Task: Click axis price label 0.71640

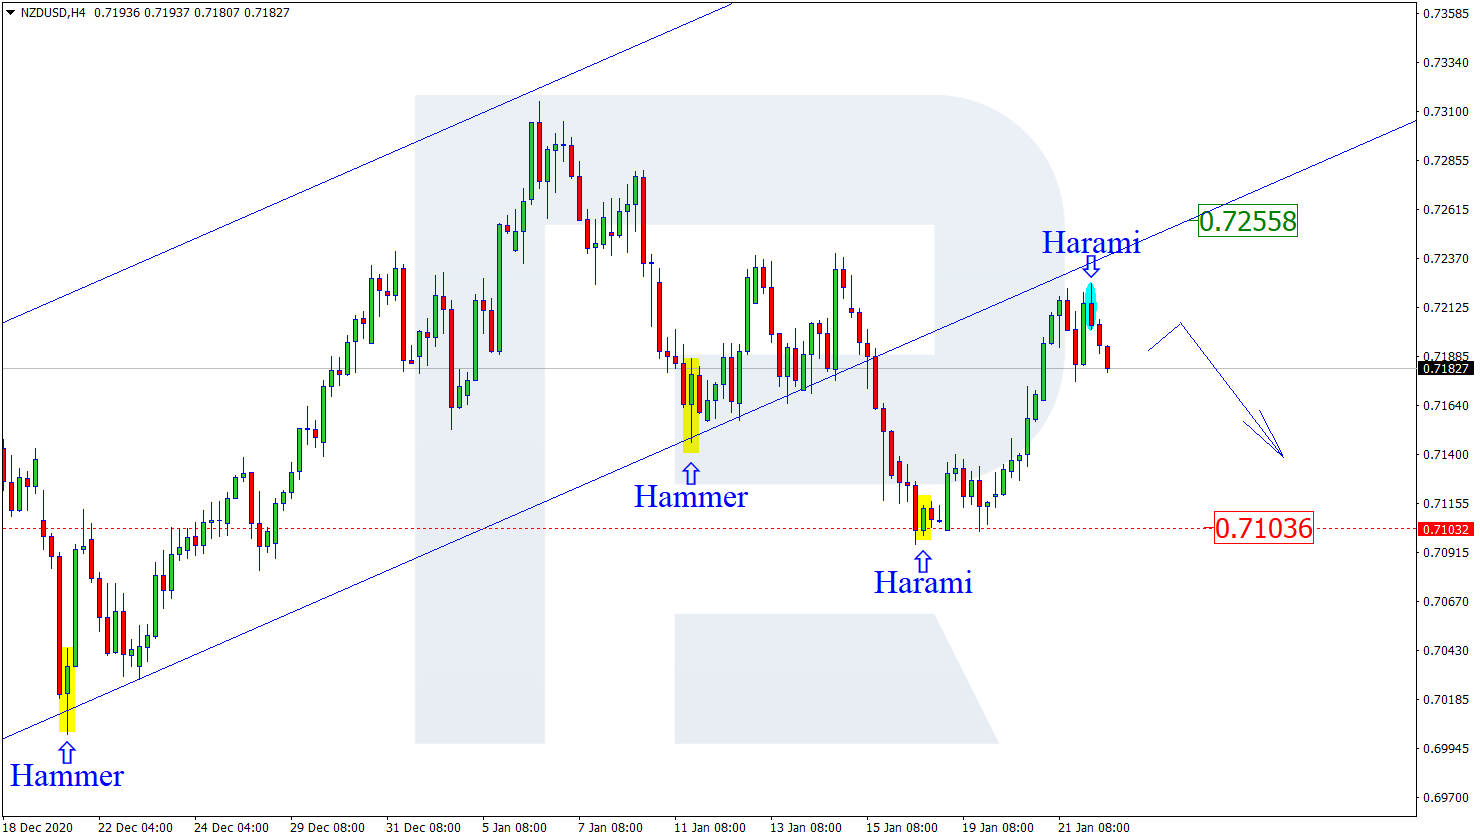Action: [x=1446, y=406]
